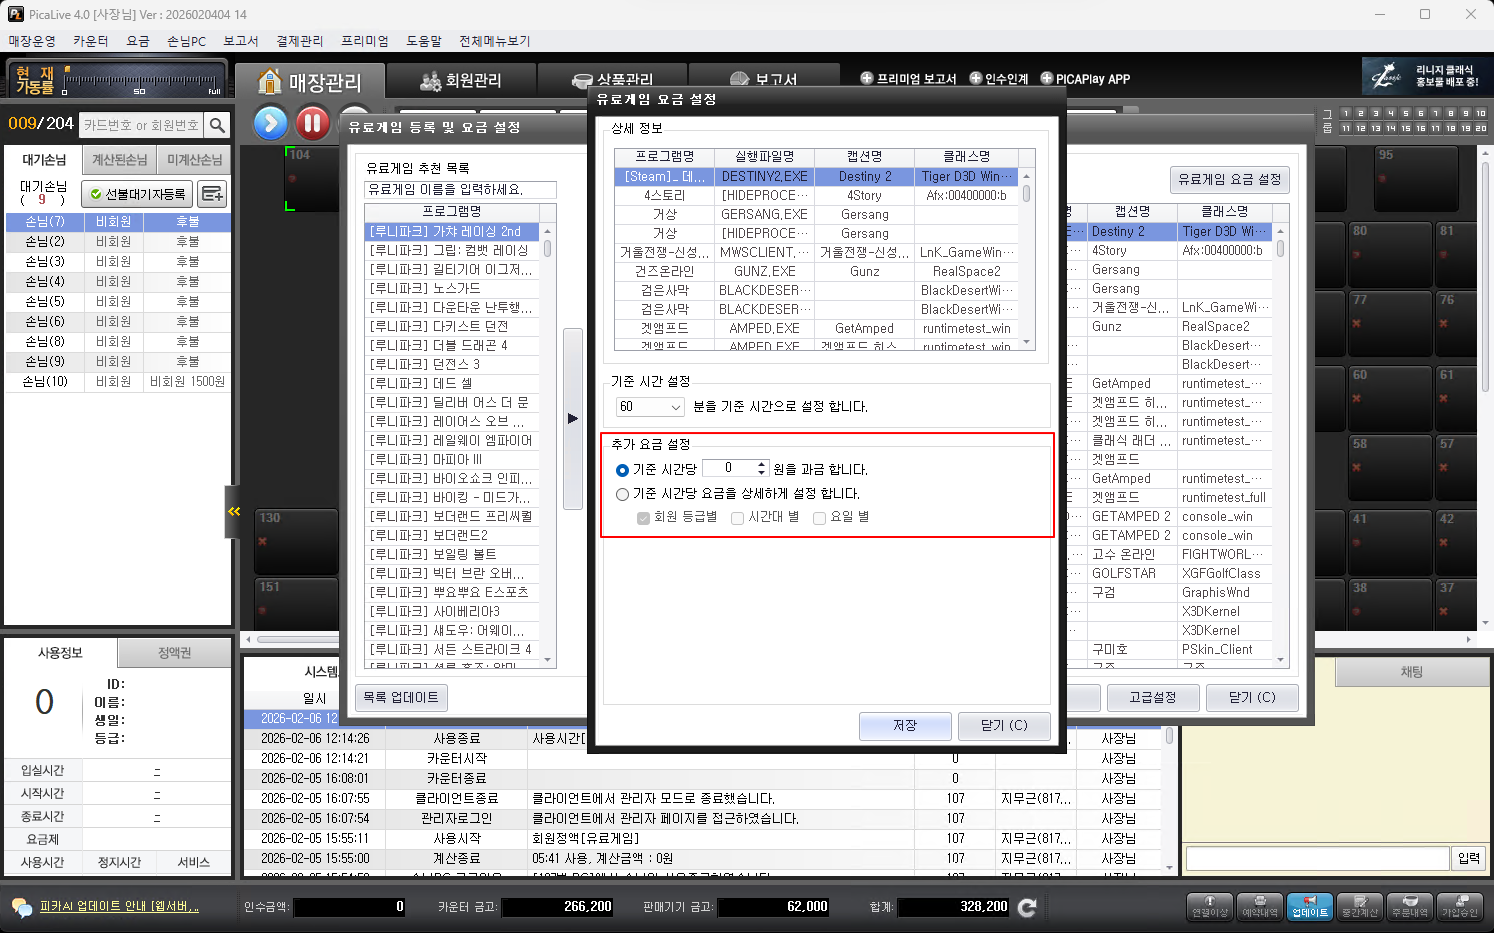
Task: Click the 목록 업데이트 button
Action: coord(400,697)
